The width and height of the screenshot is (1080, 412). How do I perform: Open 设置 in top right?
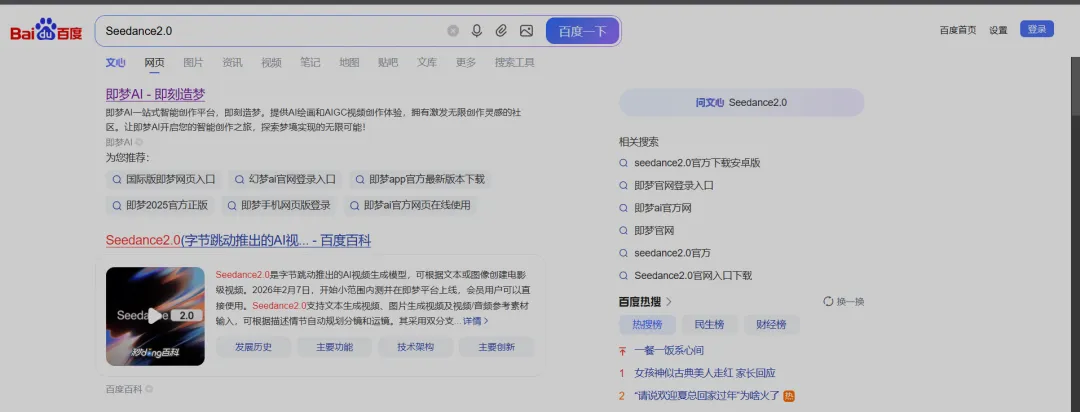coord(998,30)
